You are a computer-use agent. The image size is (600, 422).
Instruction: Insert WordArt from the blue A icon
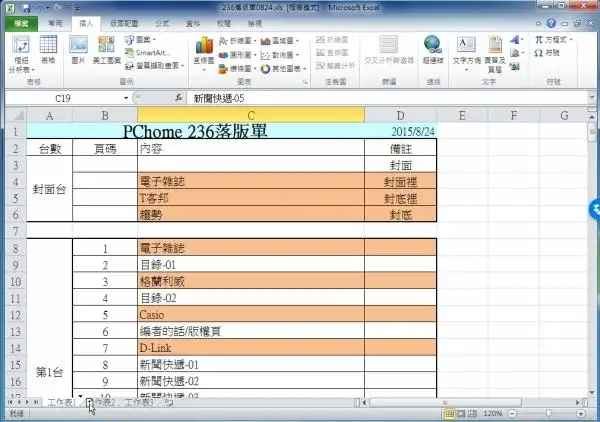(516, 39)
